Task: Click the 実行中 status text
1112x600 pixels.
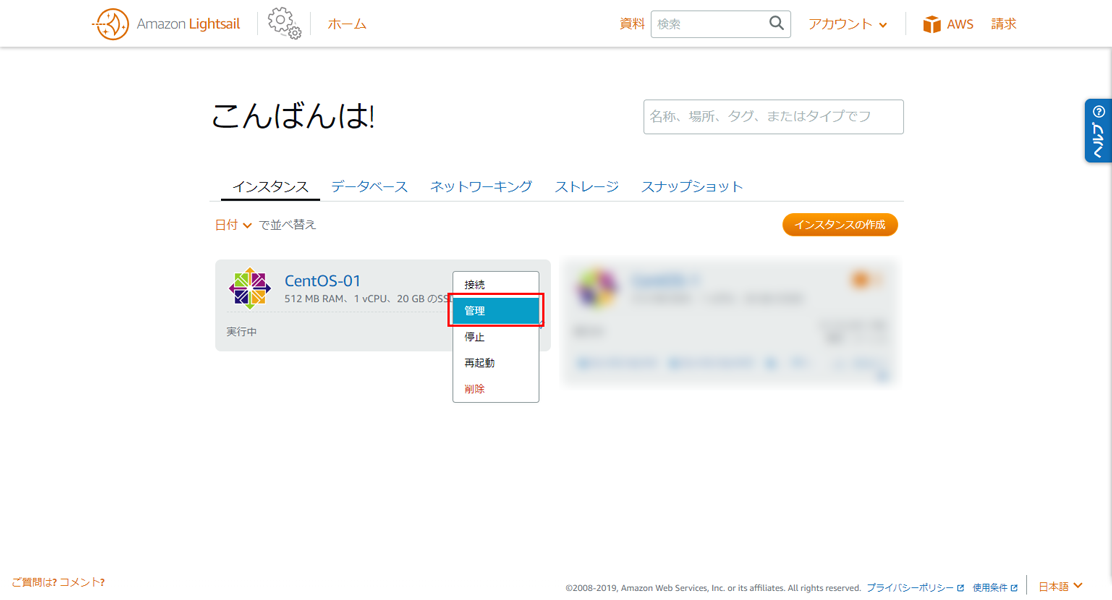Action: (x=242, y=332)
